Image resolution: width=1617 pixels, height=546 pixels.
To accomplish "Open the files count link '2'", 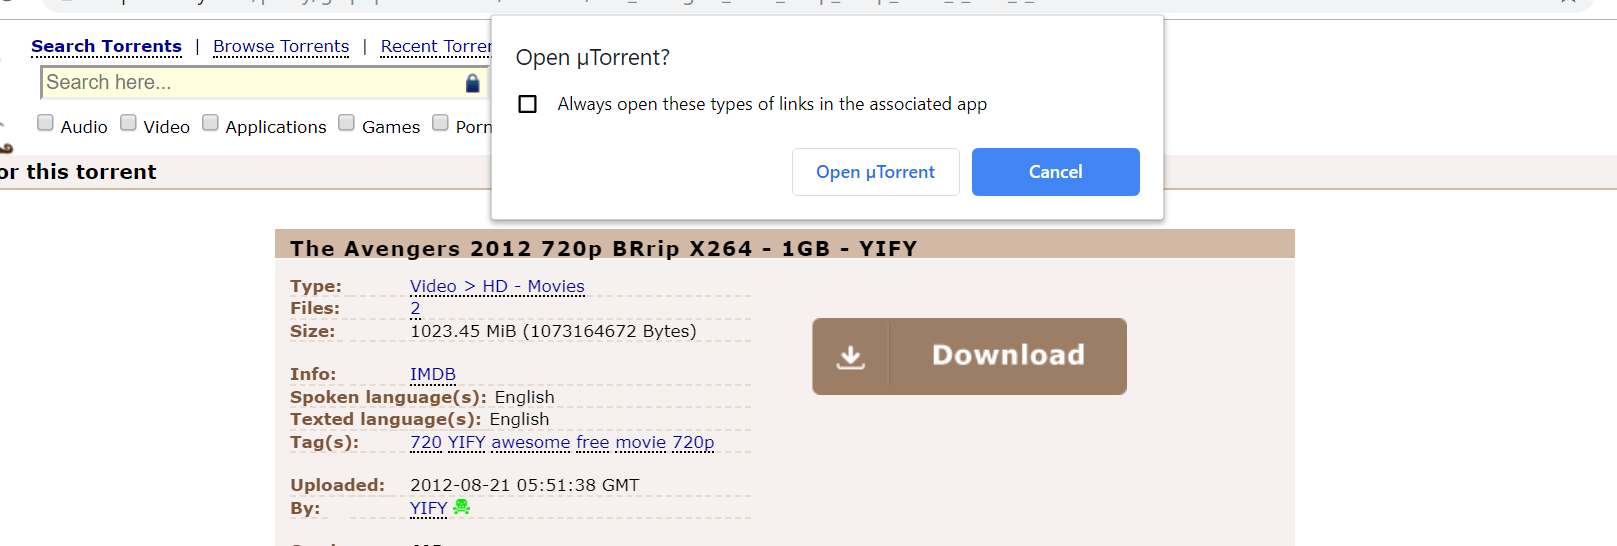I will point(415,308).
